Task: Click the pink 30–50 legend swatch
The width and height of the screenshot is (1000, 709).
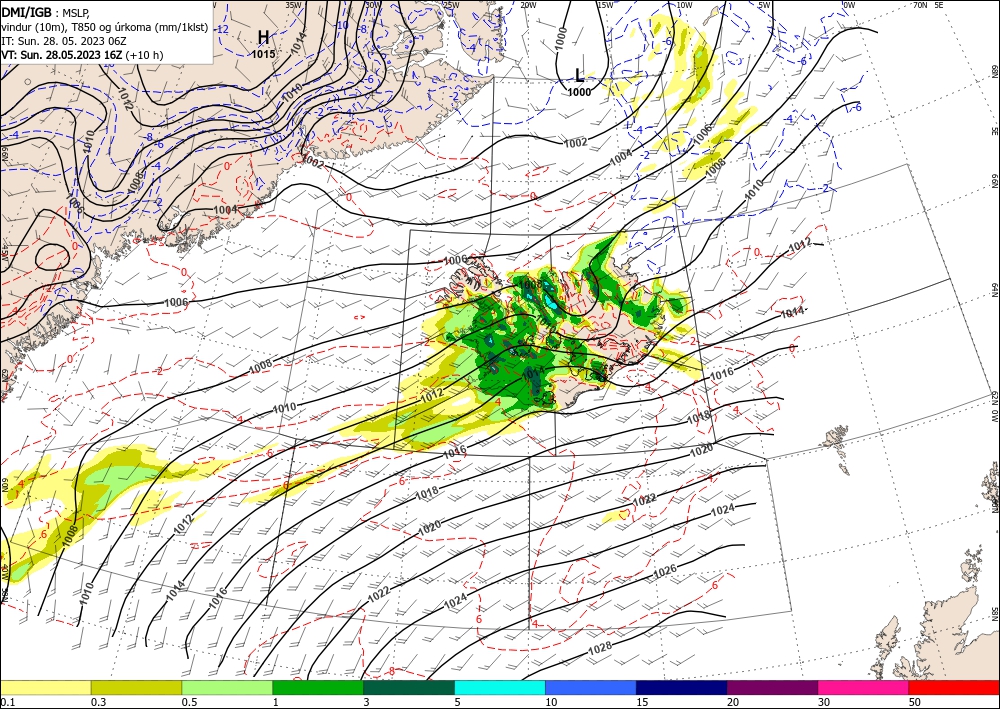Action: 863,687
